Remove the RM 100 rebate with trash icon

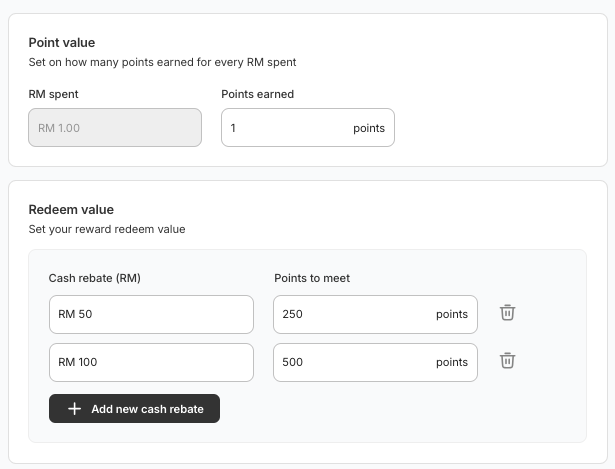[x=507, y=361]
